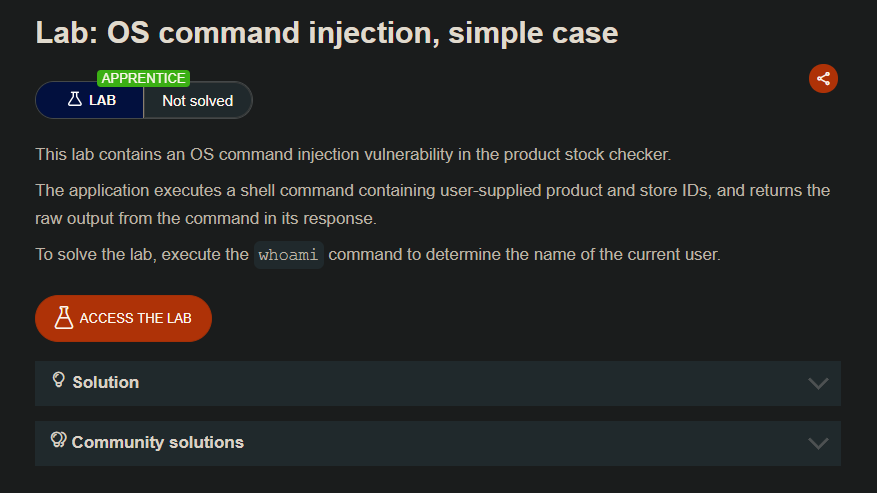Click the lightbulb icon beside Solution
Screen dimensions: 877x493
59,380
